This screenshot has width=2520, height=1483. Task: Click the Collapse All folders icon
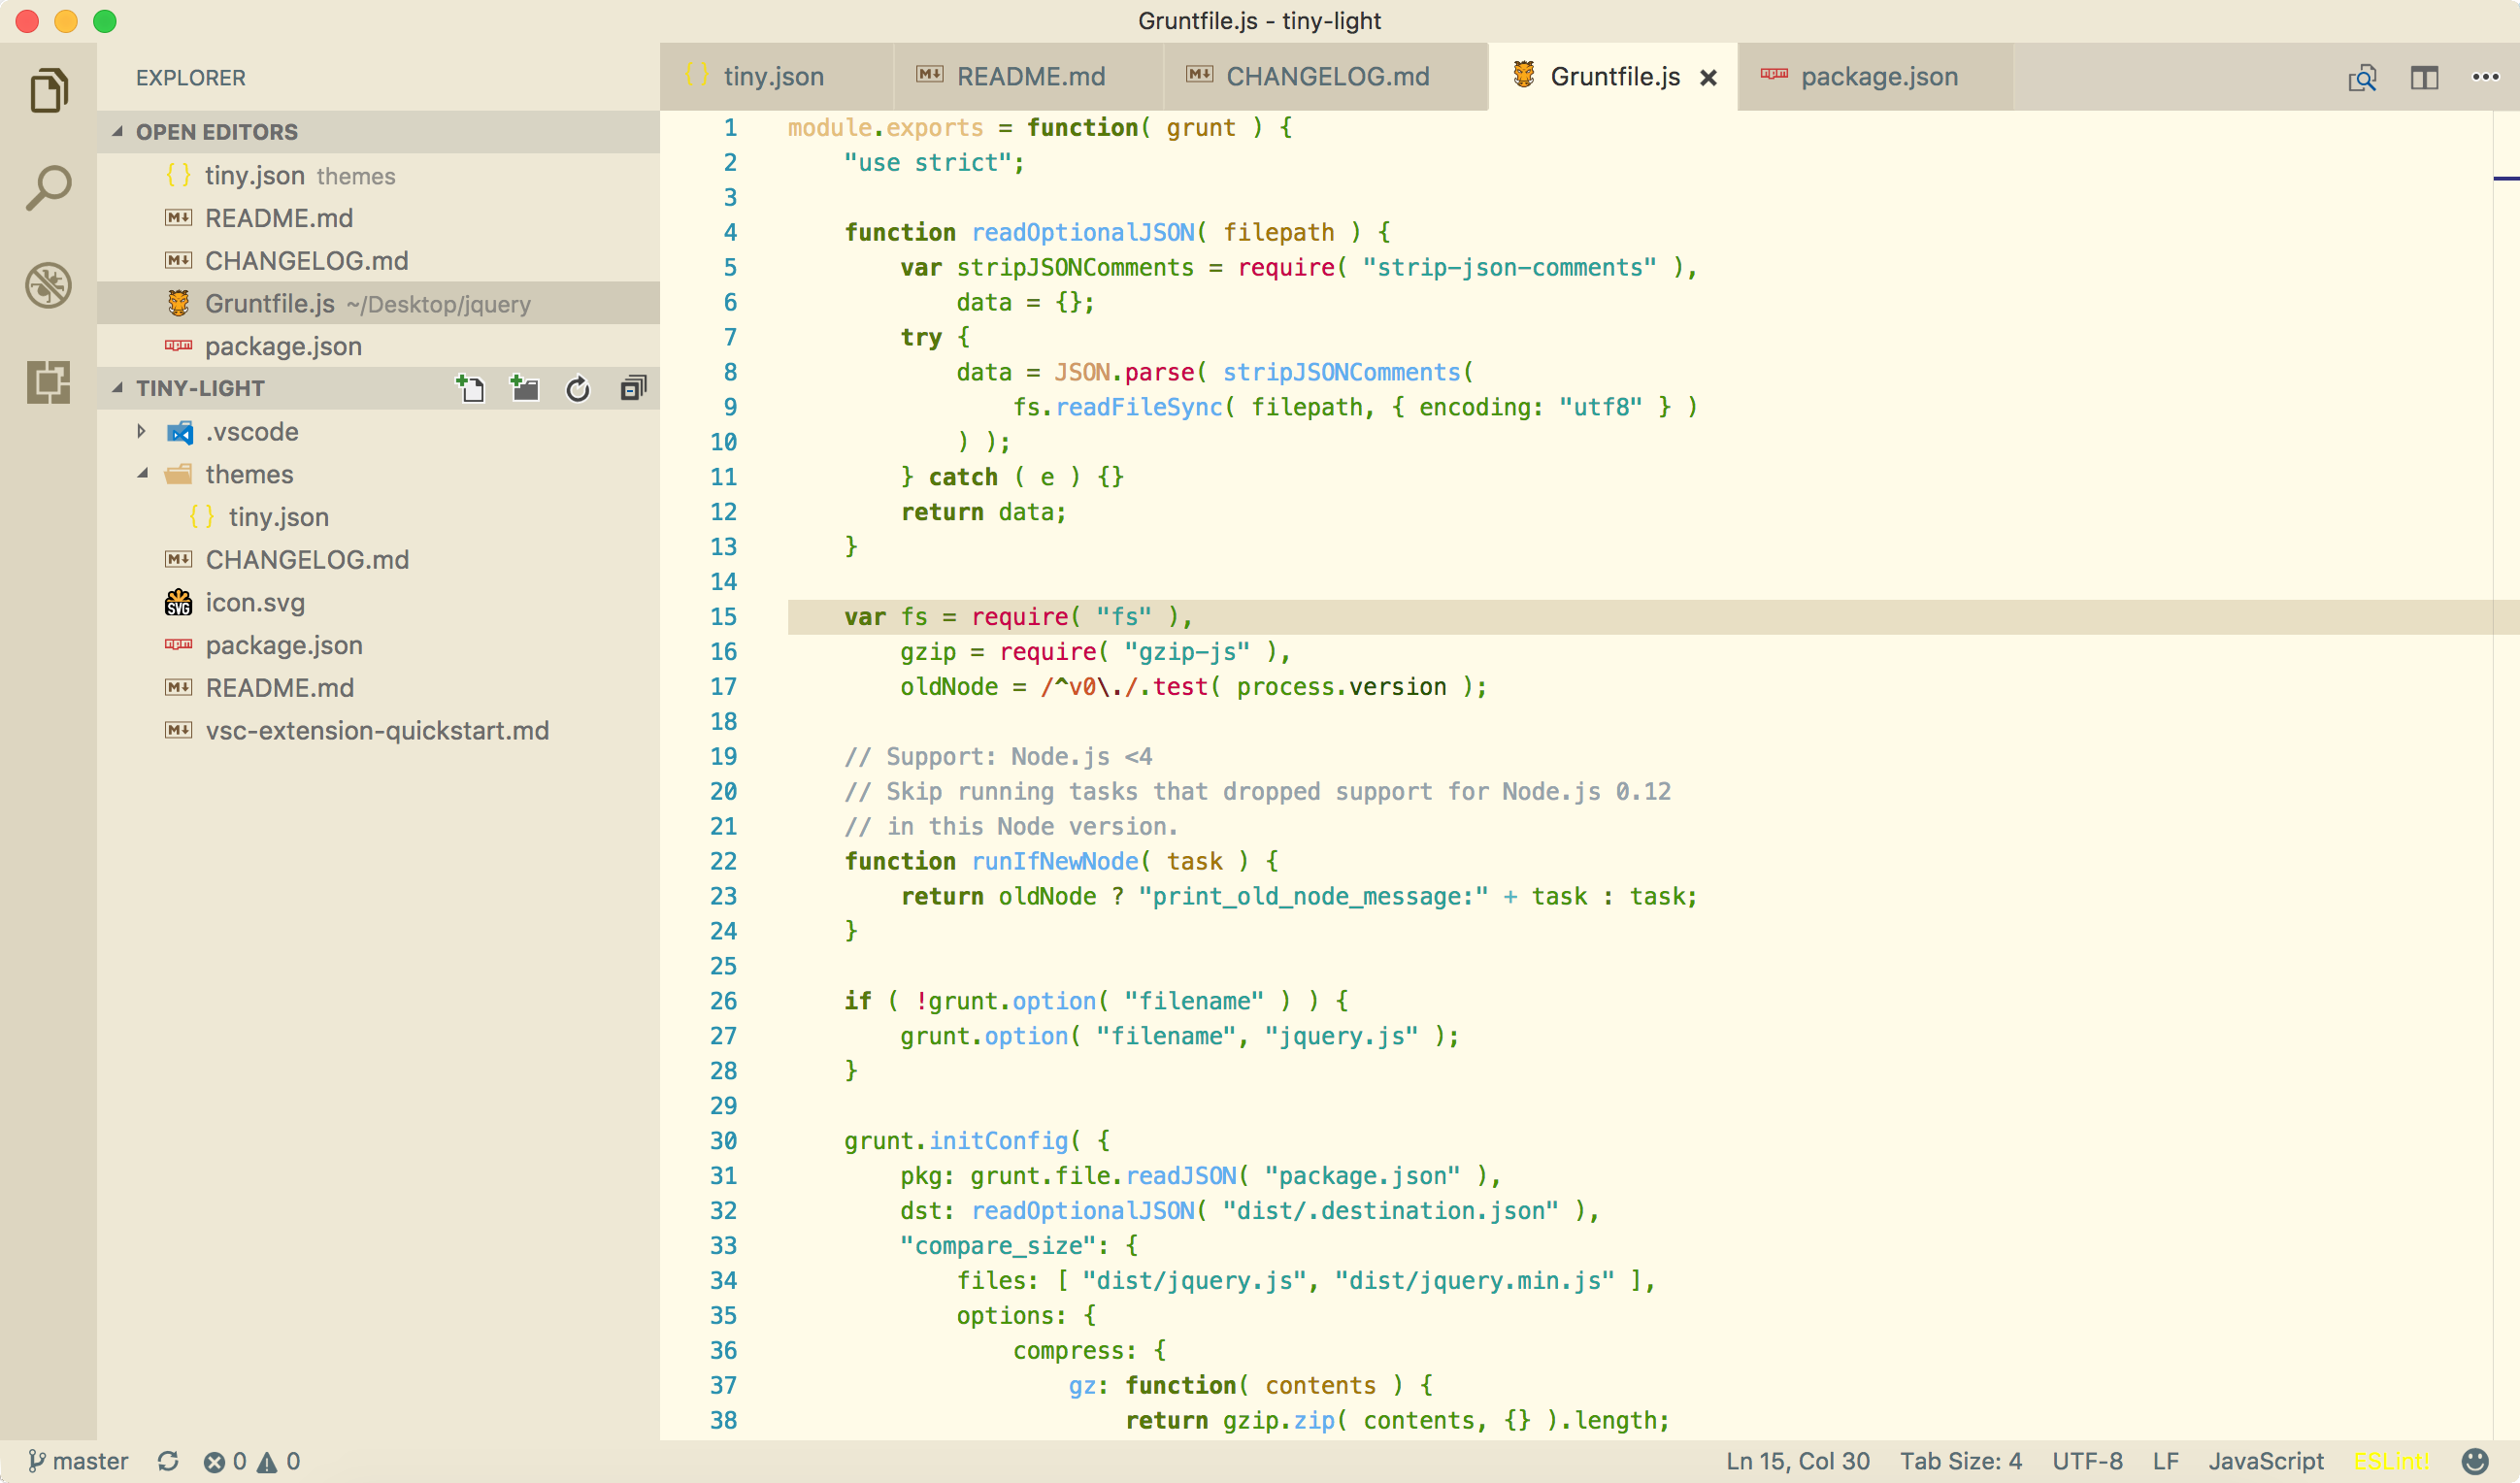(633, 388)
